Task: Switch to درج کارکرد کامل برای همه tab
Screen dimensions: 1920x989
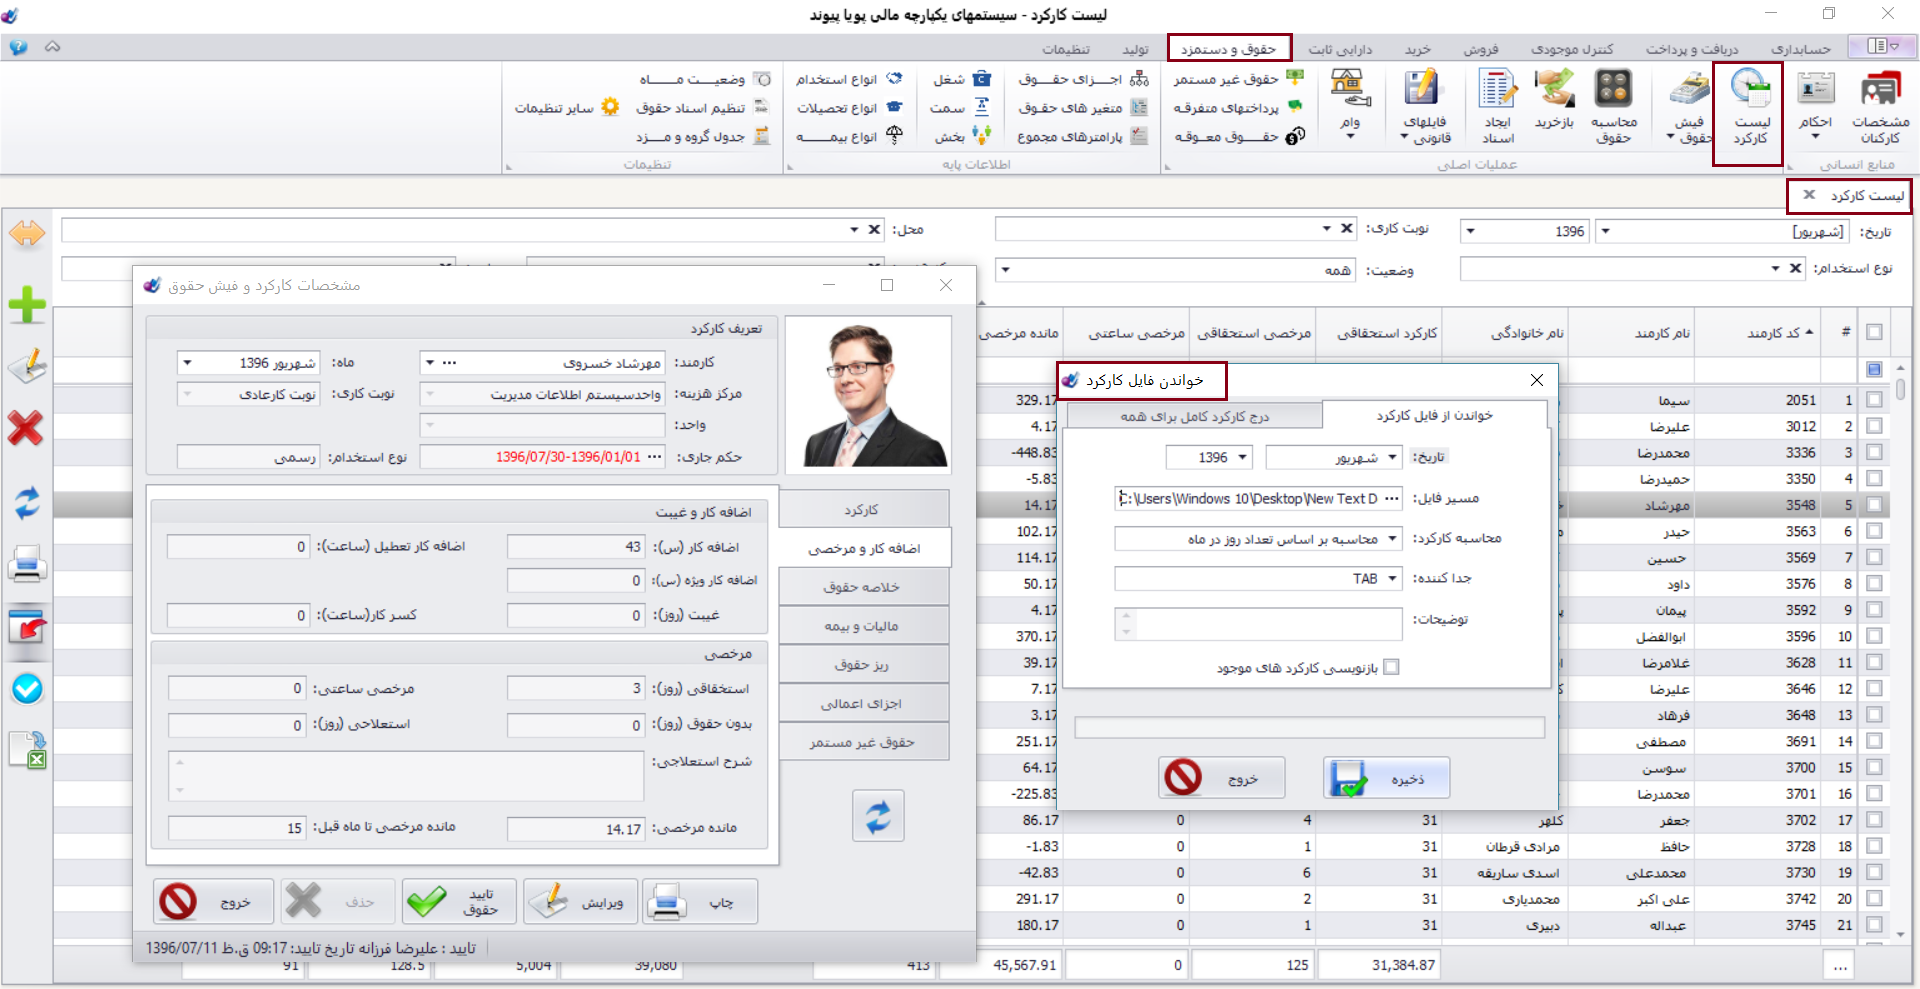Action: (x=1194, y=416)
